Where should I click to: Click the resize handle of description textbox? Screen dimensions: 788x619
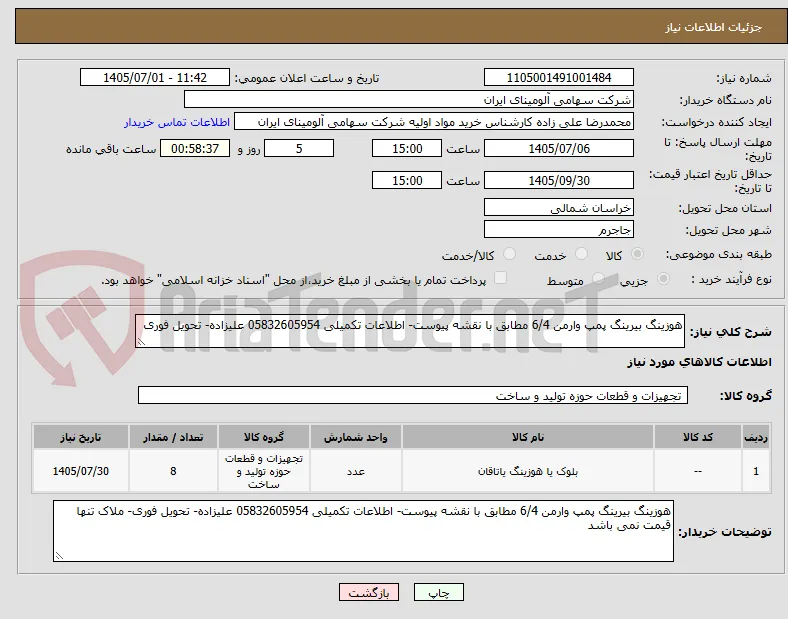141,342
